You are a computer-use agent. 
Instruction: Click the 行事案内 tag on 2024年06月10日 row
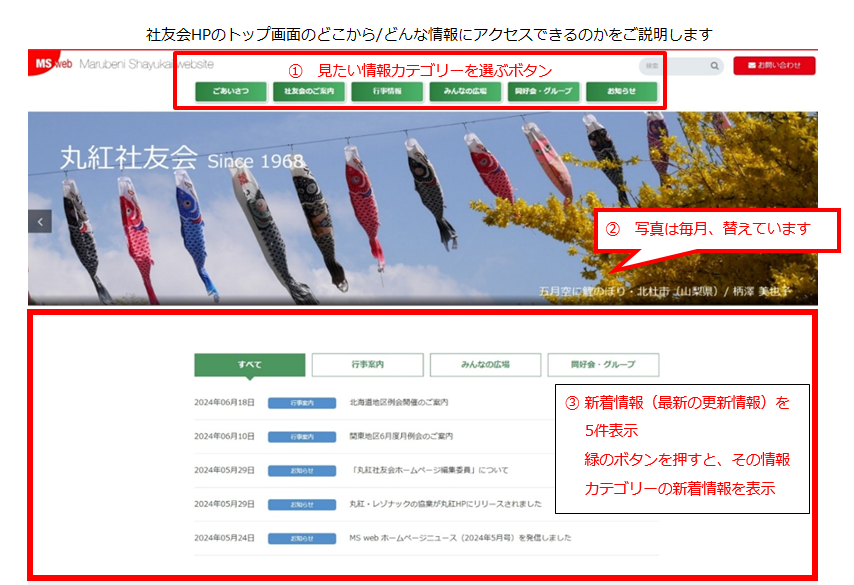point(302,437)
